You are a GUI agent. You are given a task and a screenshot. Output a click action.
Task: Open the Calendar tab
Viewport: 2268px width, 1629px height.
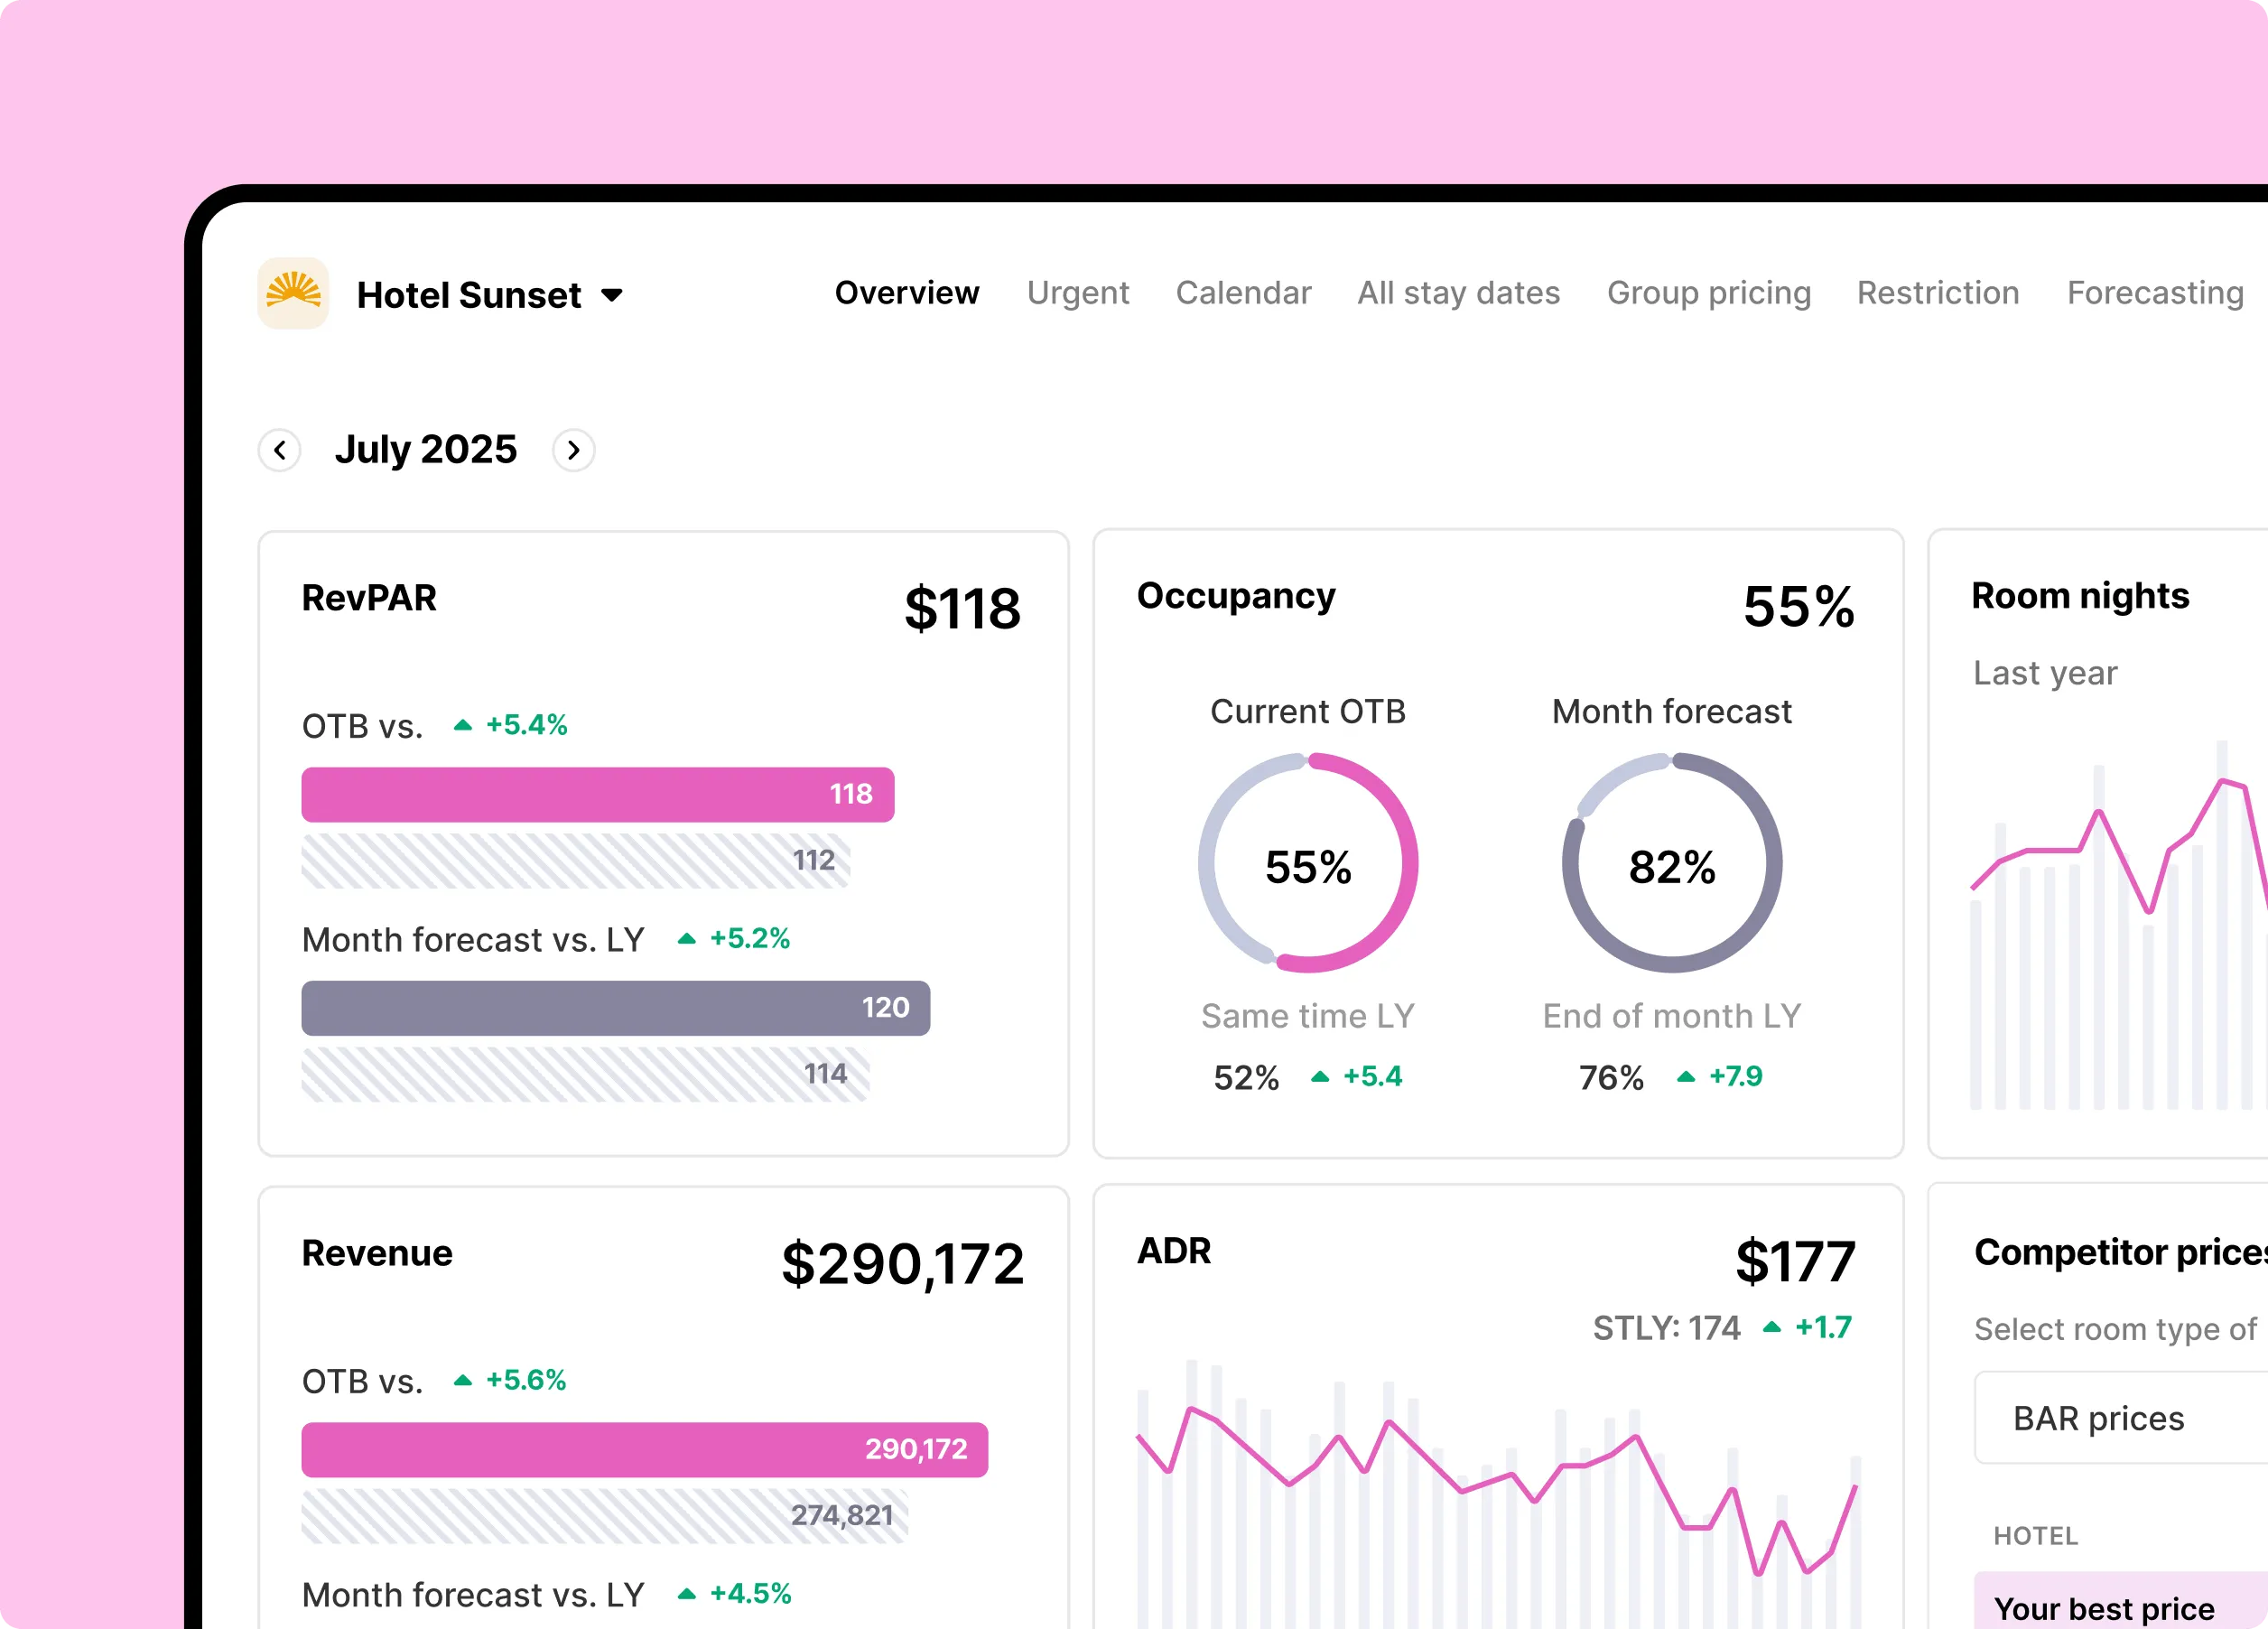1243,293
